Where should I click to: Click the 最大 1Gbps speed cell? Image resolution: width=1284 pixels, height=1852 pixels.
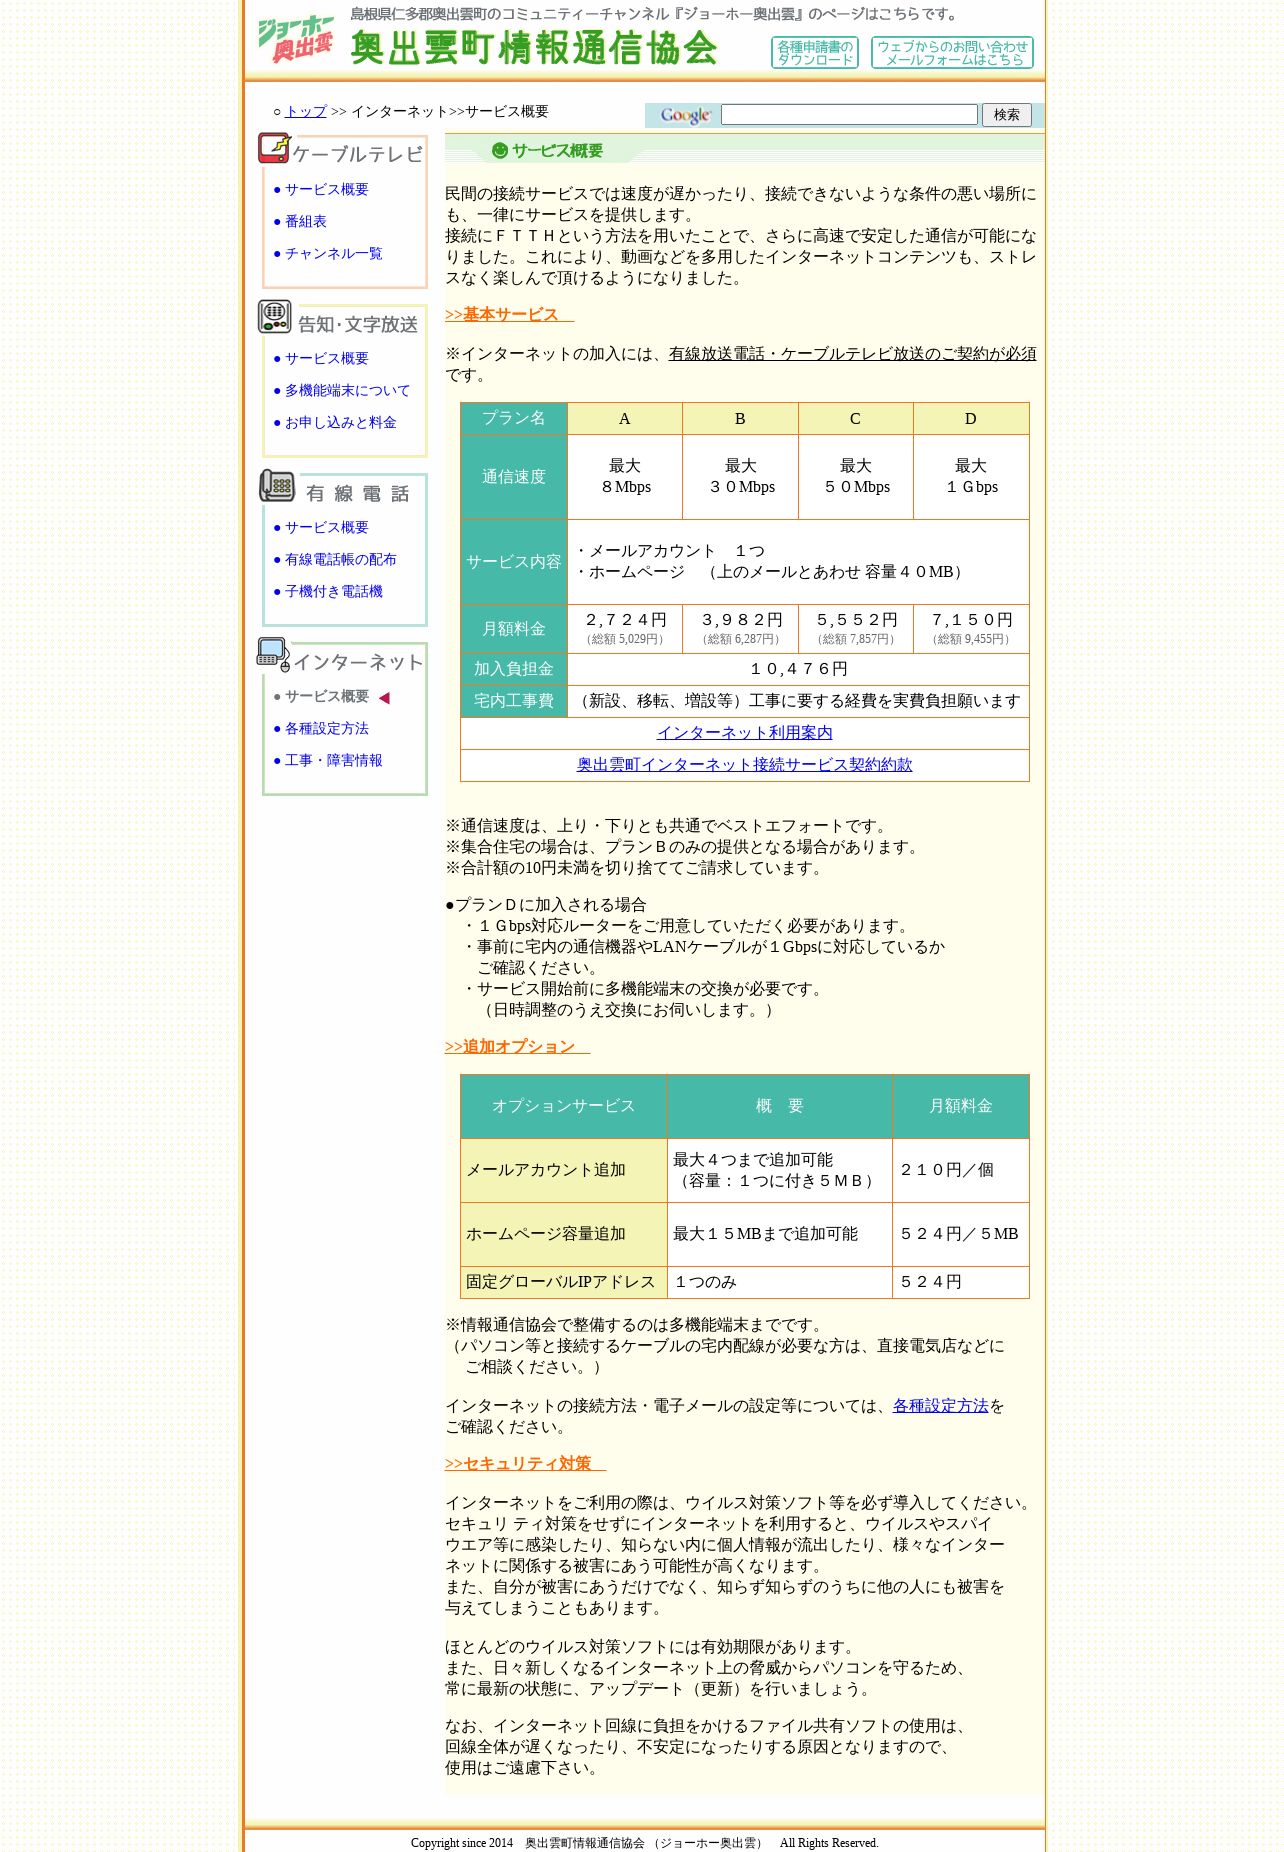pyautogui.click(x=971, y=477)
